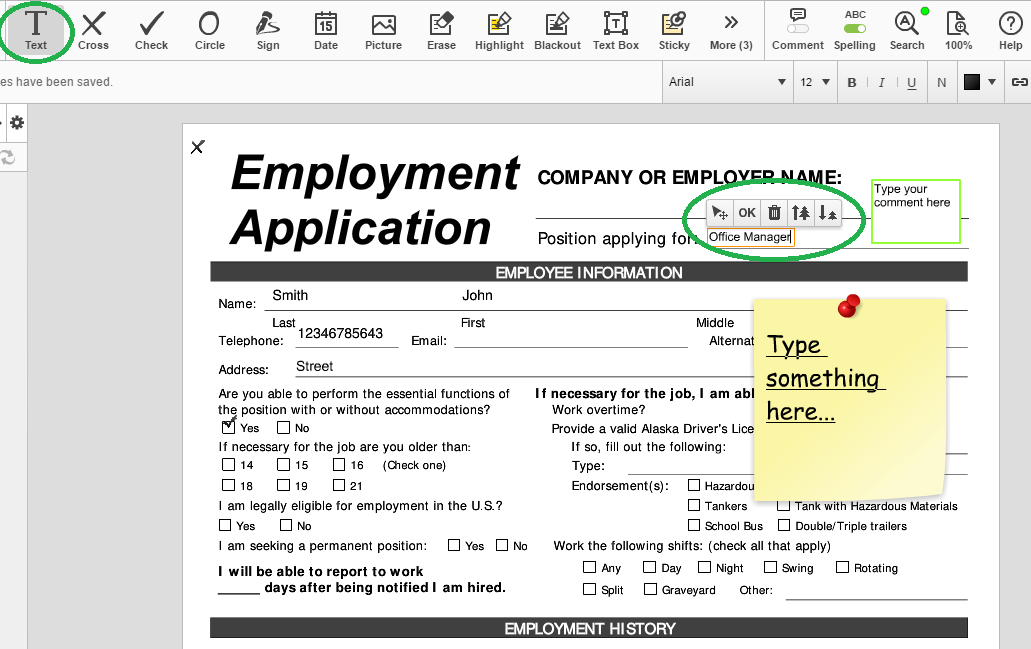Click the yellow sticky note text
1031x649 pixels.
coord(825,378)
